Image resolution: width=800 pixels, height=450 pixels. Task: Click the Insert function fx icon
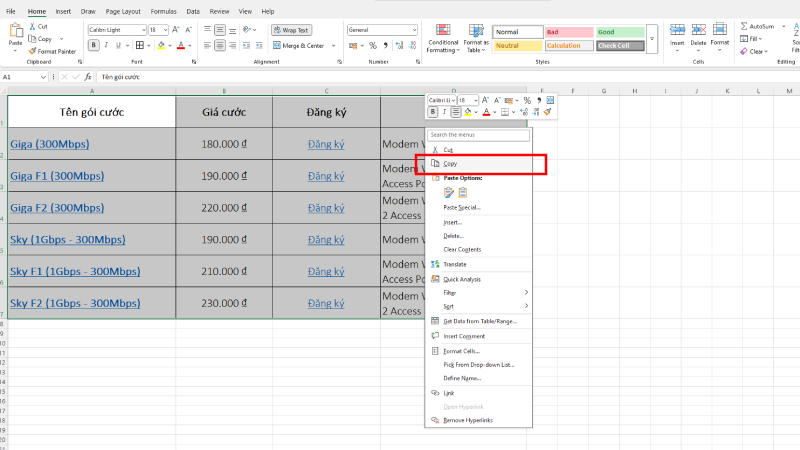click(88, 76)
